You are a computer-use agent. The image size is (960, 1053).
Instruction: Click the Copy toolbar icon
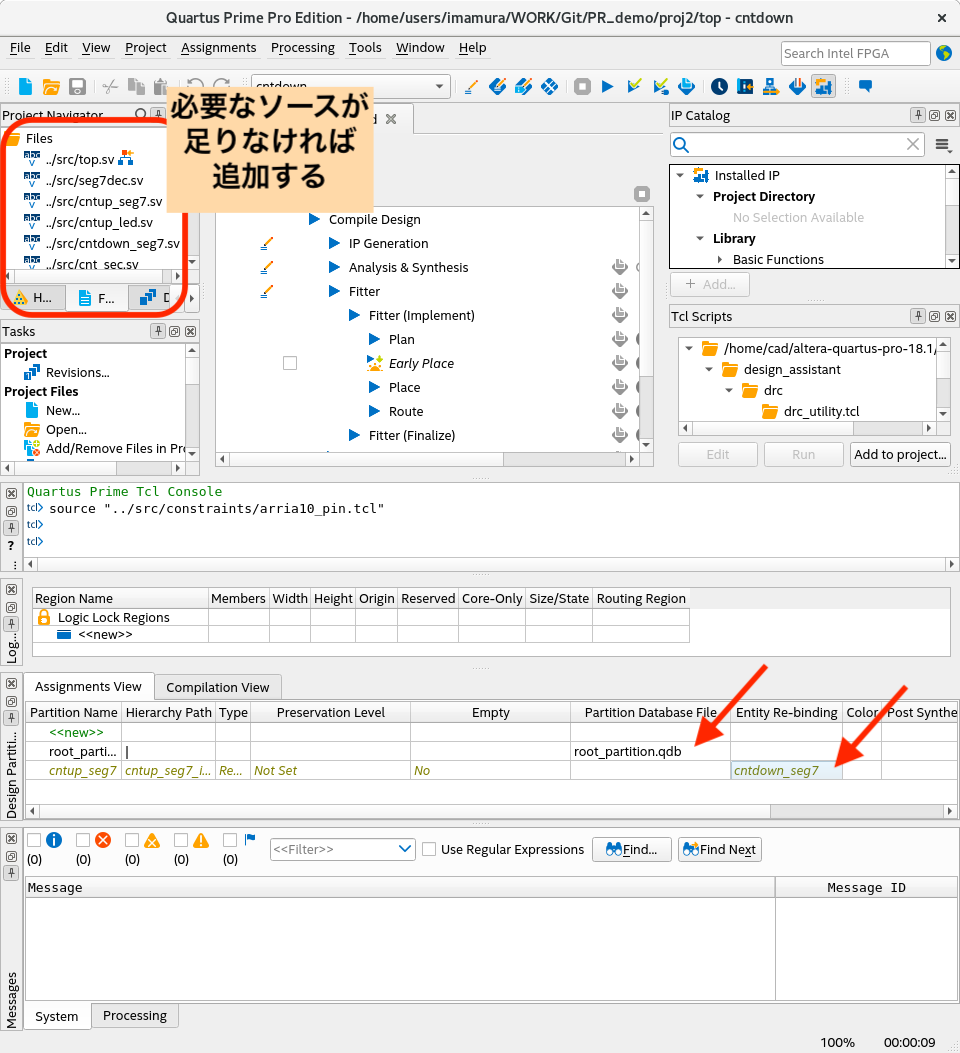click(x=136, y=86)
